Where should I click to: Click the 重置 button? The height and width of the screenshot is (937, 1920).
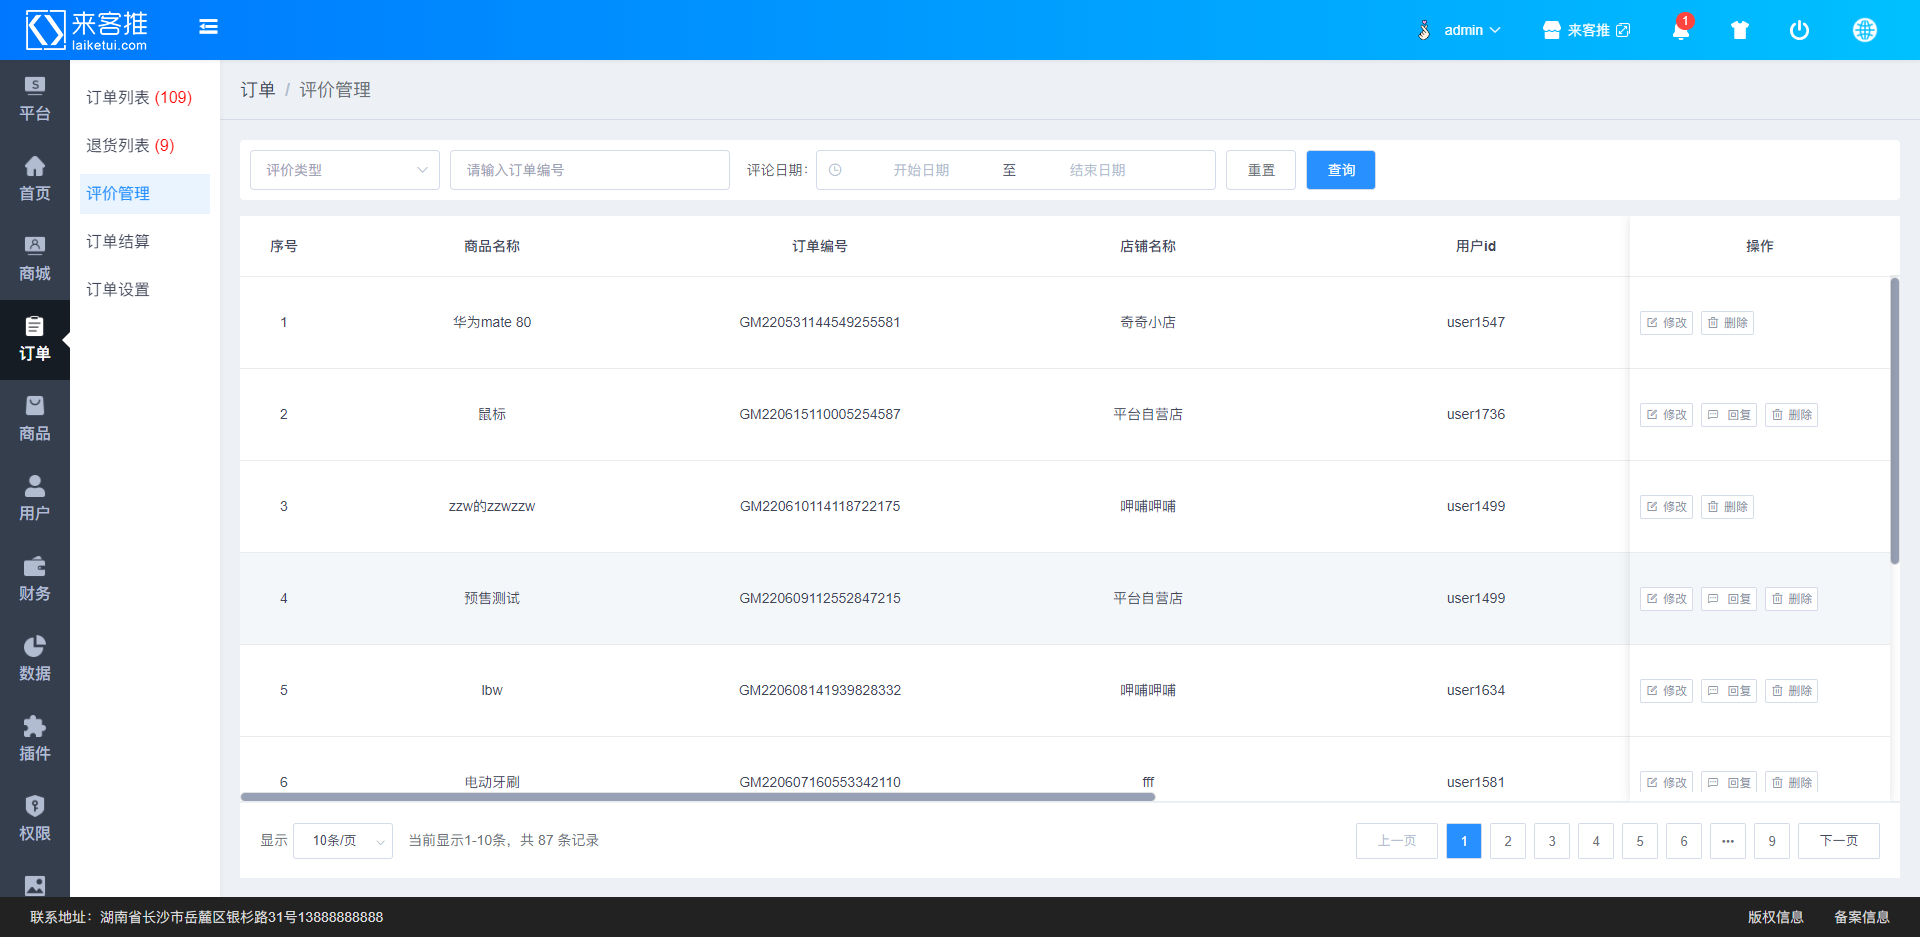click(1261, 170)
